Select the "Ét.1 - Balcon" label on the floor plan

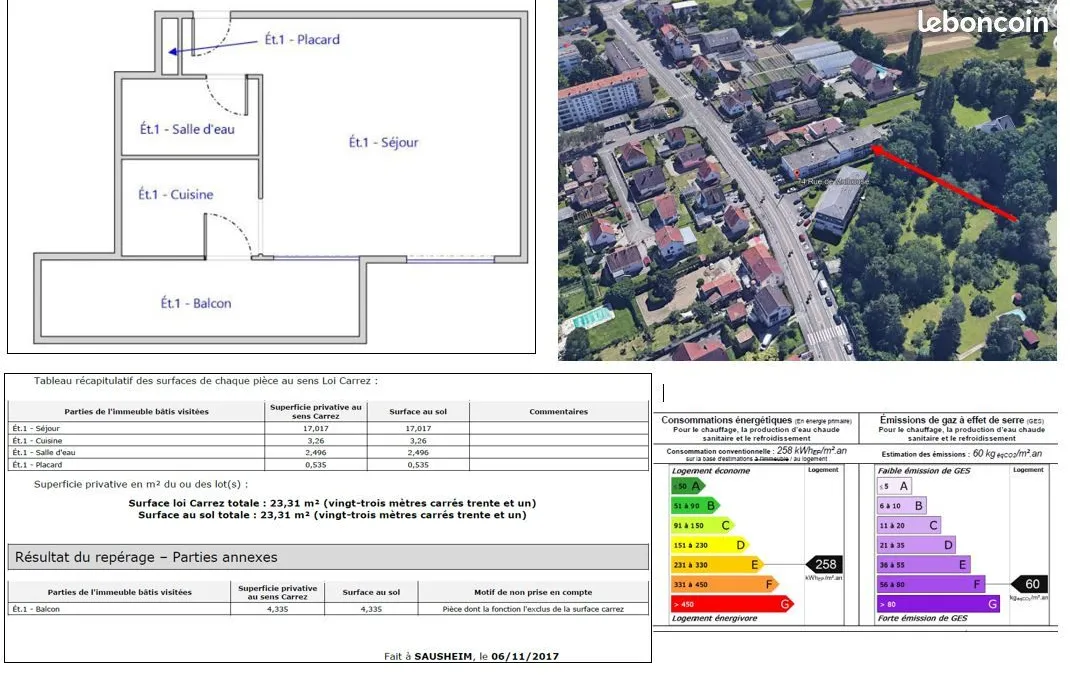[196, 303]
